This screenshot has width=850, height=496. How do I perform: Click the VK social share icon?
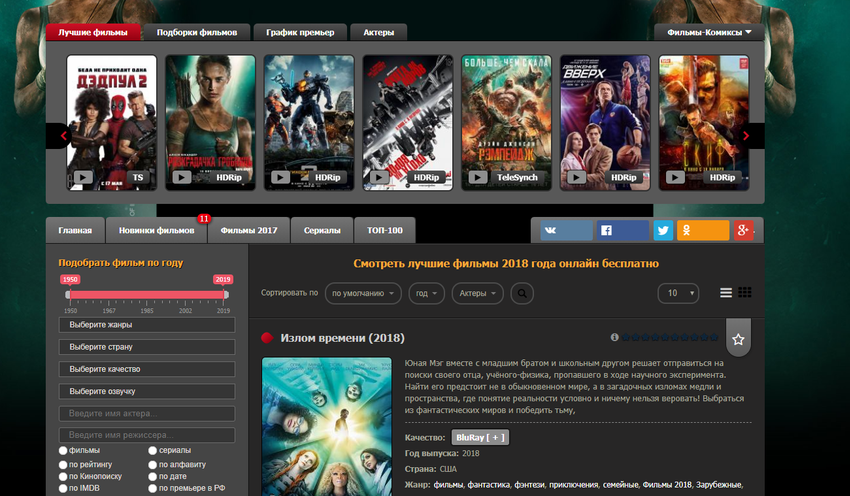pos(566,230)
